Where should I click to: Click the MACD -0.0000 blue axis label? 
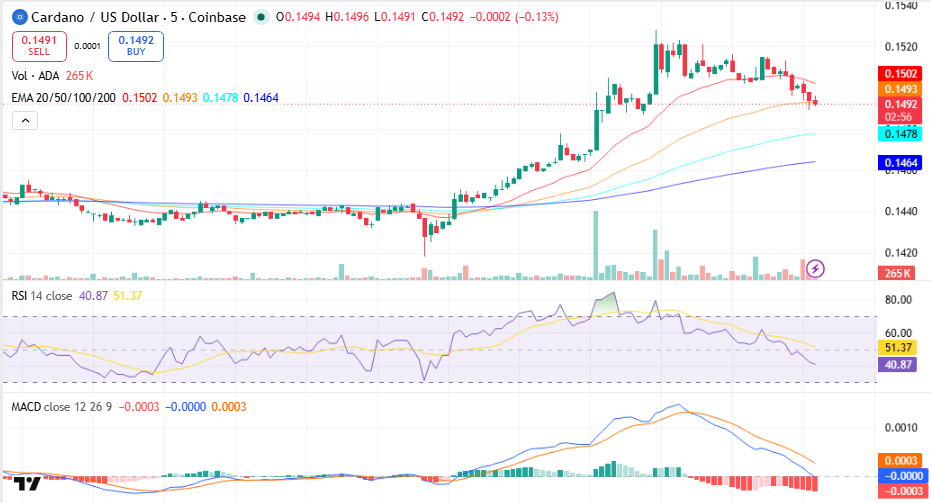pos(901,476)
